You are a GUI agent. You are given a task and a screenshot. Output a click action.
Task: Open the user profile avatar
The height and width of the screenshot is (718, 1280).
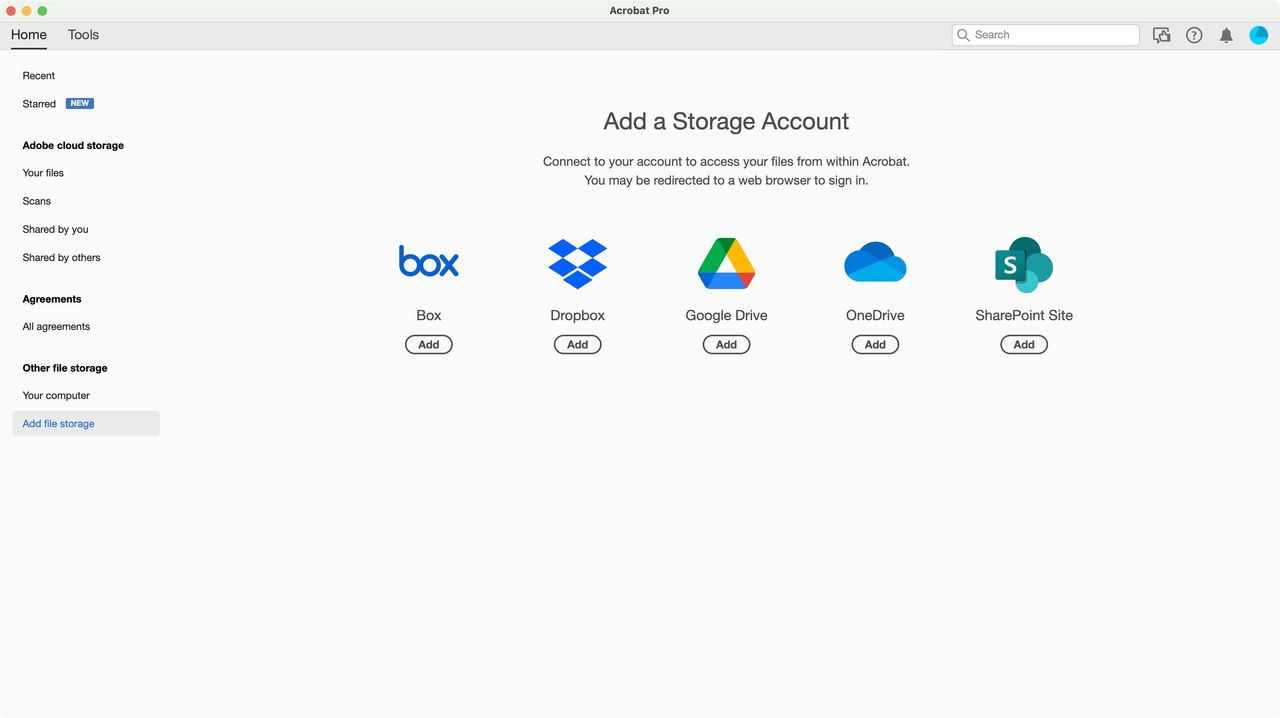coord(1259,35)
